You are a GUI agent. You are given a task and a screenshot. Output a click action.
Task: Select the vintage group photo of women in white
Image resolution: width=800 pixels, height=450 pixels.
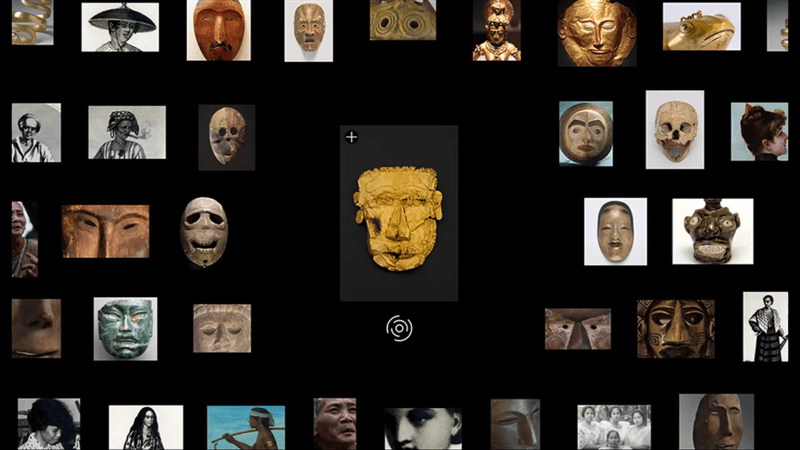coord(614,428)
